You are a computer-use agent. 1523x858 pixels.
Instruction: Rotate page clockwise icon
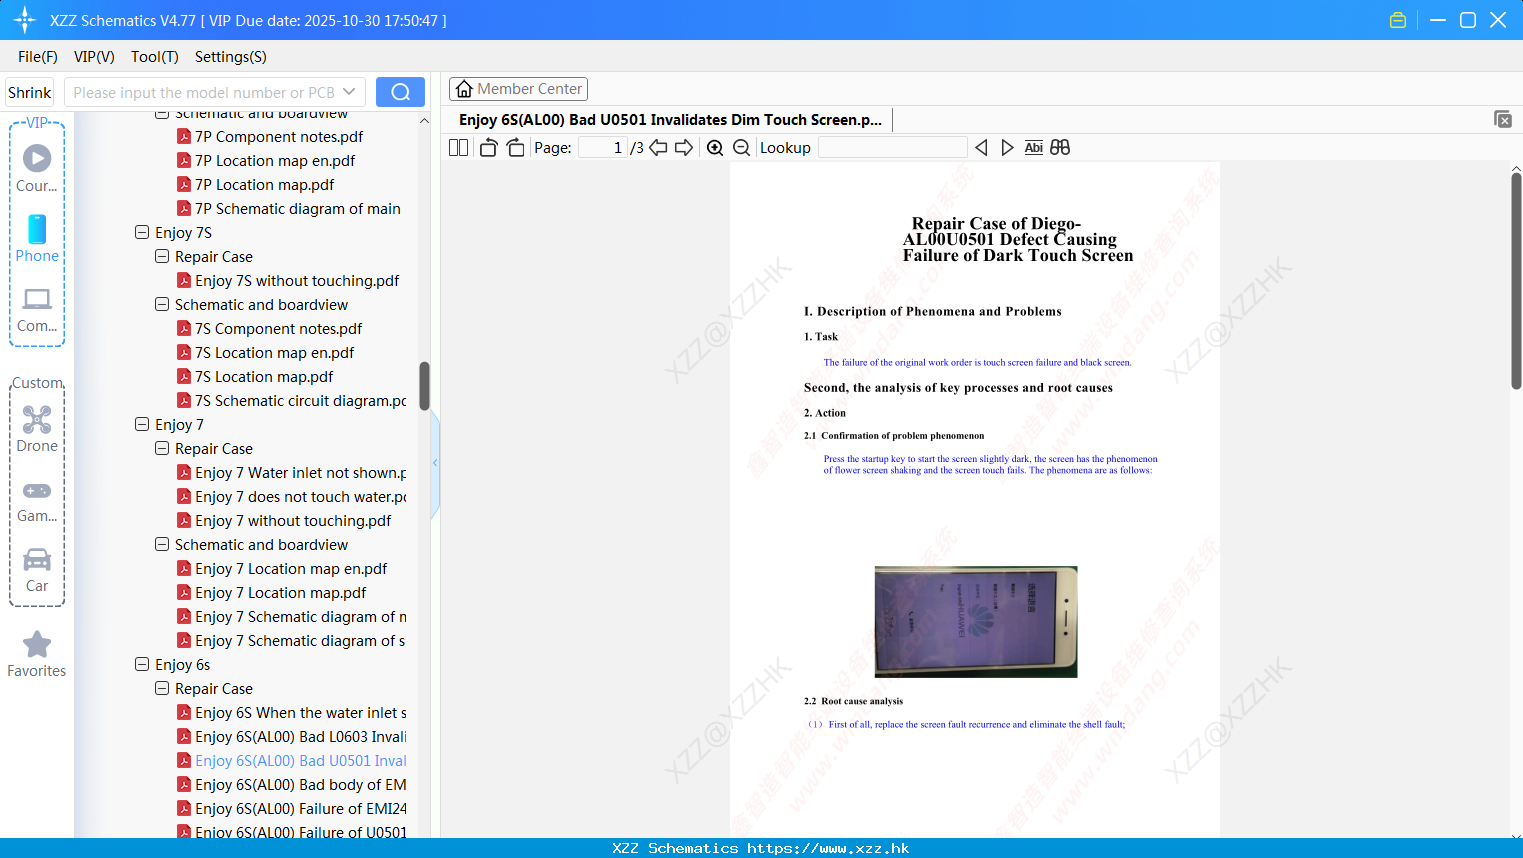tap(516, 148)
